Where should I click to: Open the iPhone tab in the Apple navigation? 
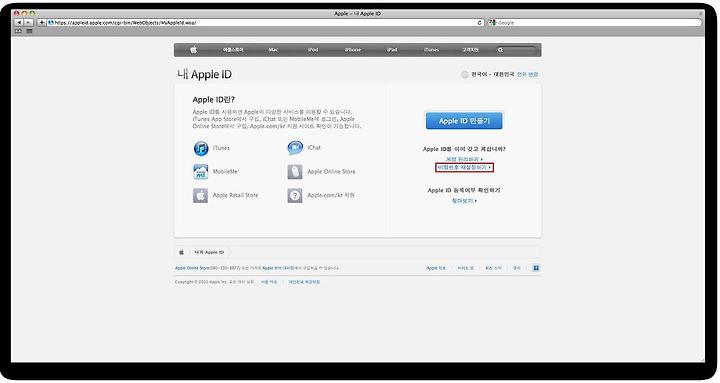click(353, 50)
